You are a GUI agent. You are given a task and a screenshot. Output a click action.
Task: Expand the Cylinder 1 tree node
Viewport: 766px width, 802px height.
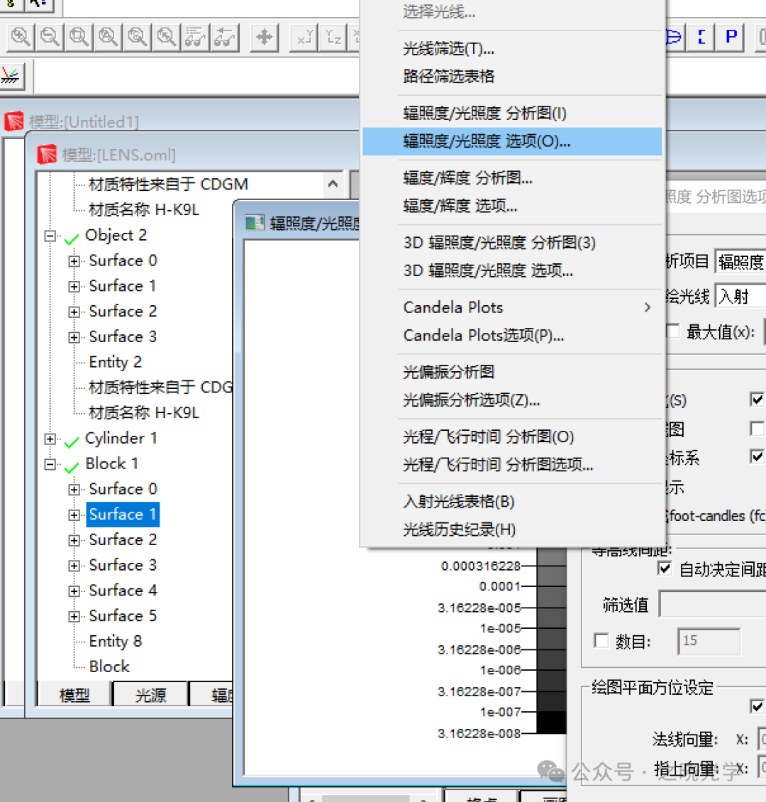(x=50, y=439)
